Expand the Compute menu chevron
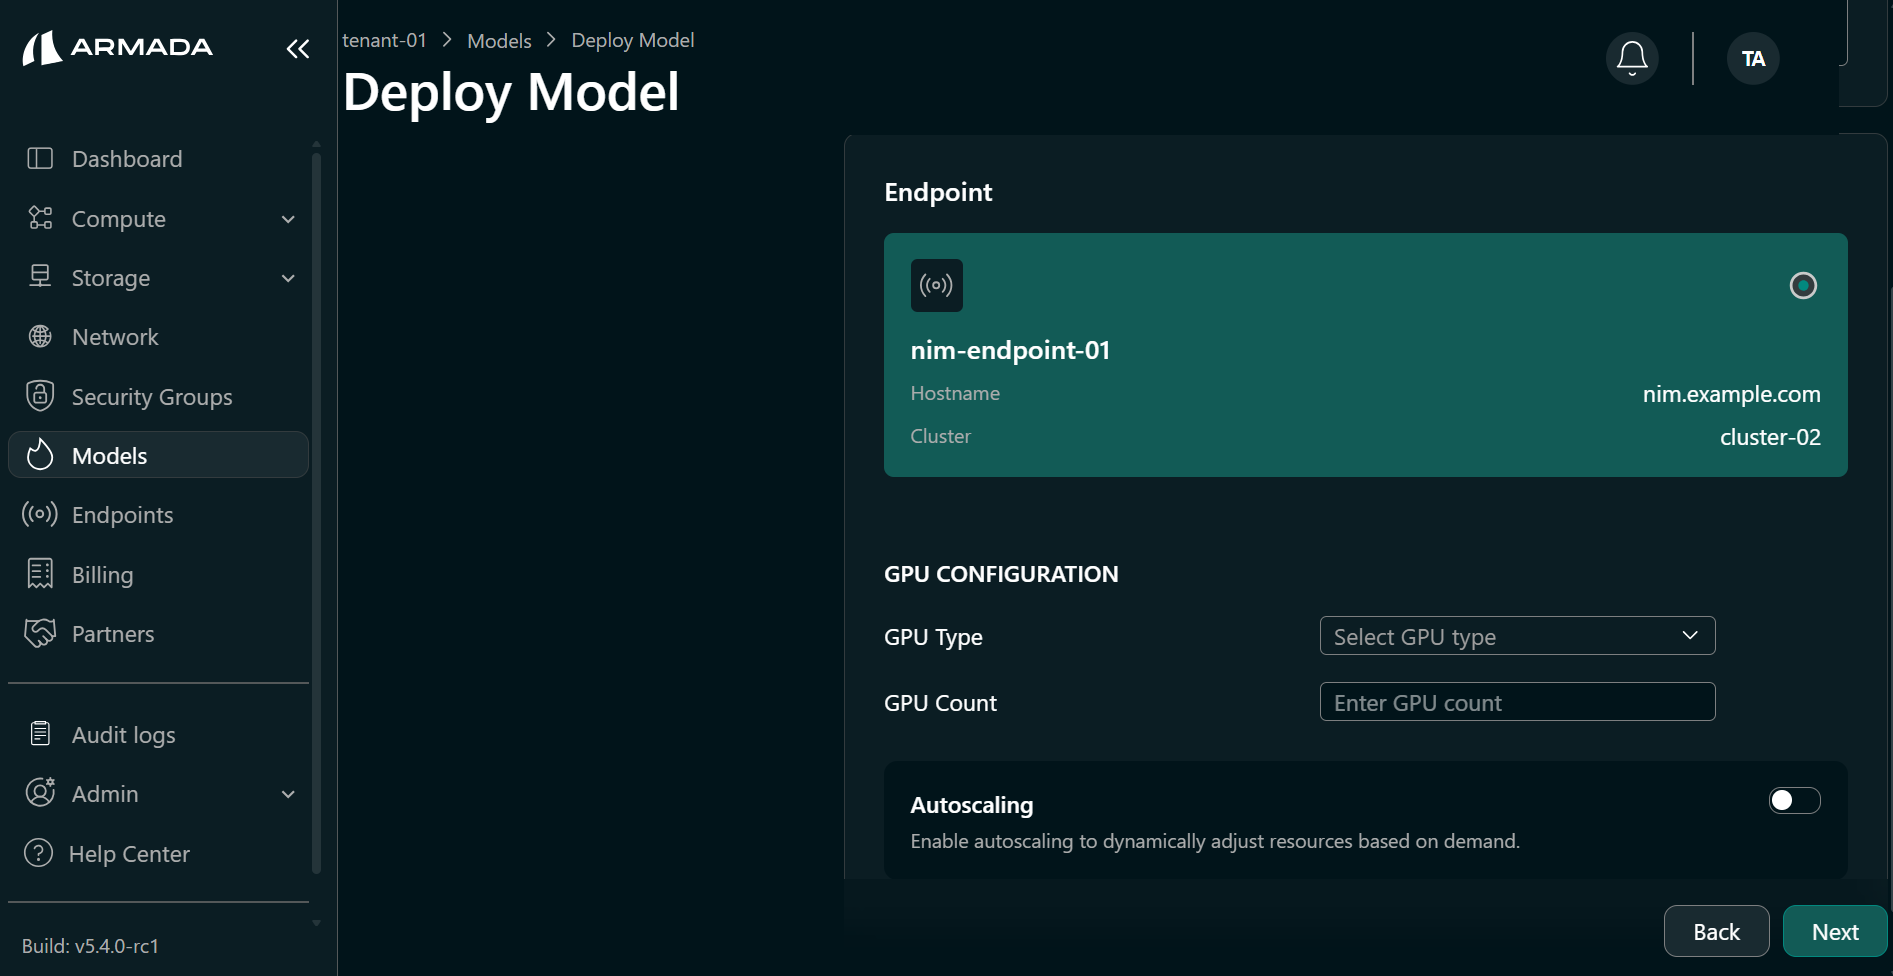 point(288,219)
